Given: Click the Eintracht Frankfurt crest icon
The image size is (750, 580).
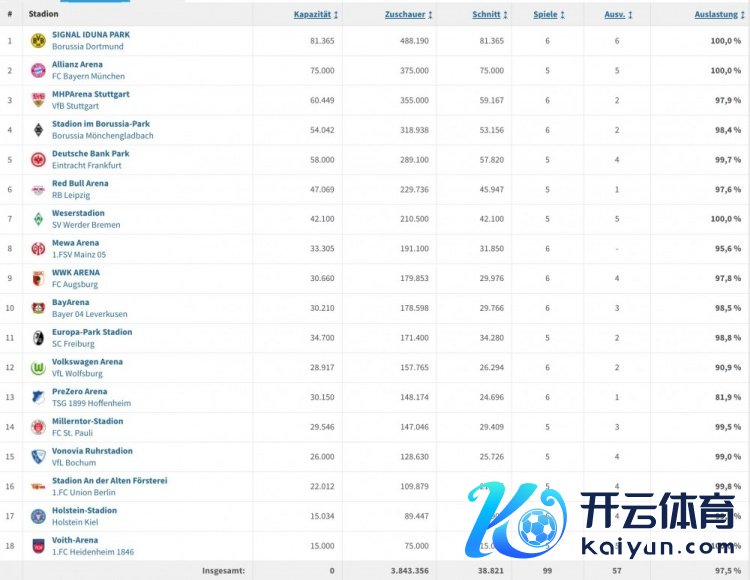Looking at the screenshot, I should pyautogui.click(x=37, y=160).
